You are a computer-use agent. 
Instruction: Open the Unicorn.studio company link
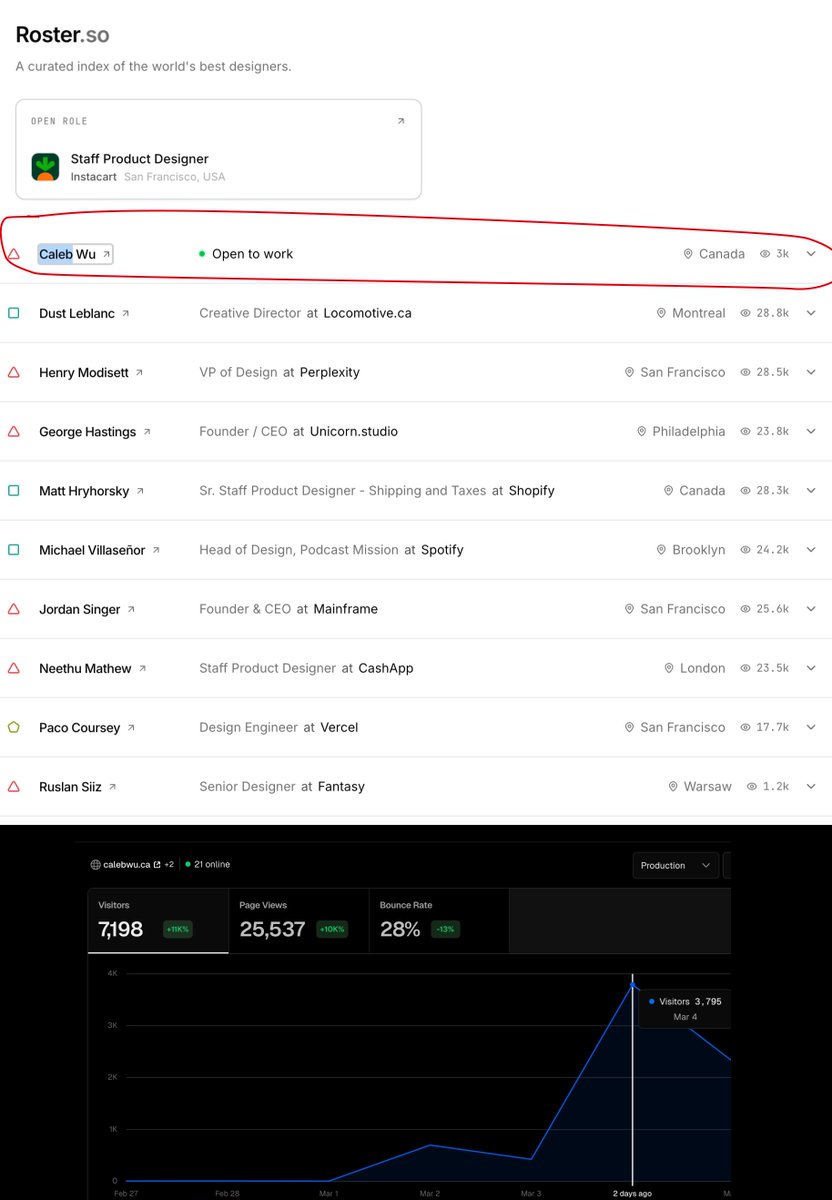tap(354, 431)
